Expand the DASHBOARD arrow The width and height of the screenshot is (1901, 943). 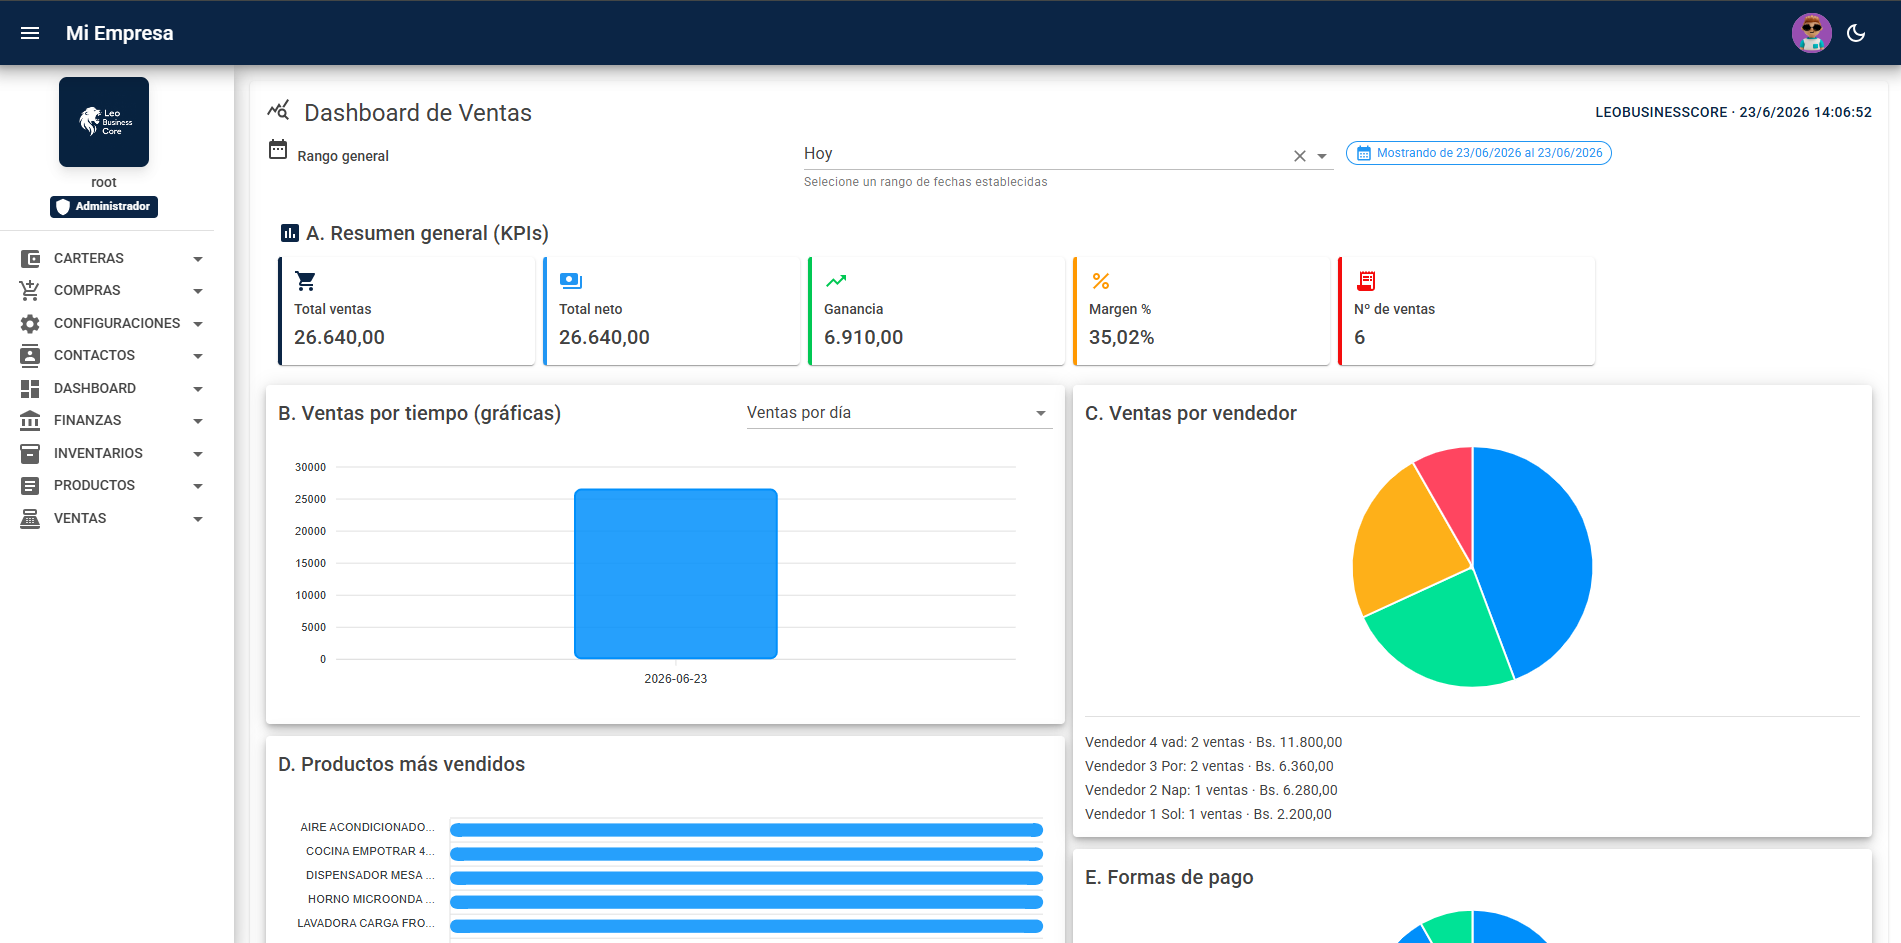tap(198, 389)
